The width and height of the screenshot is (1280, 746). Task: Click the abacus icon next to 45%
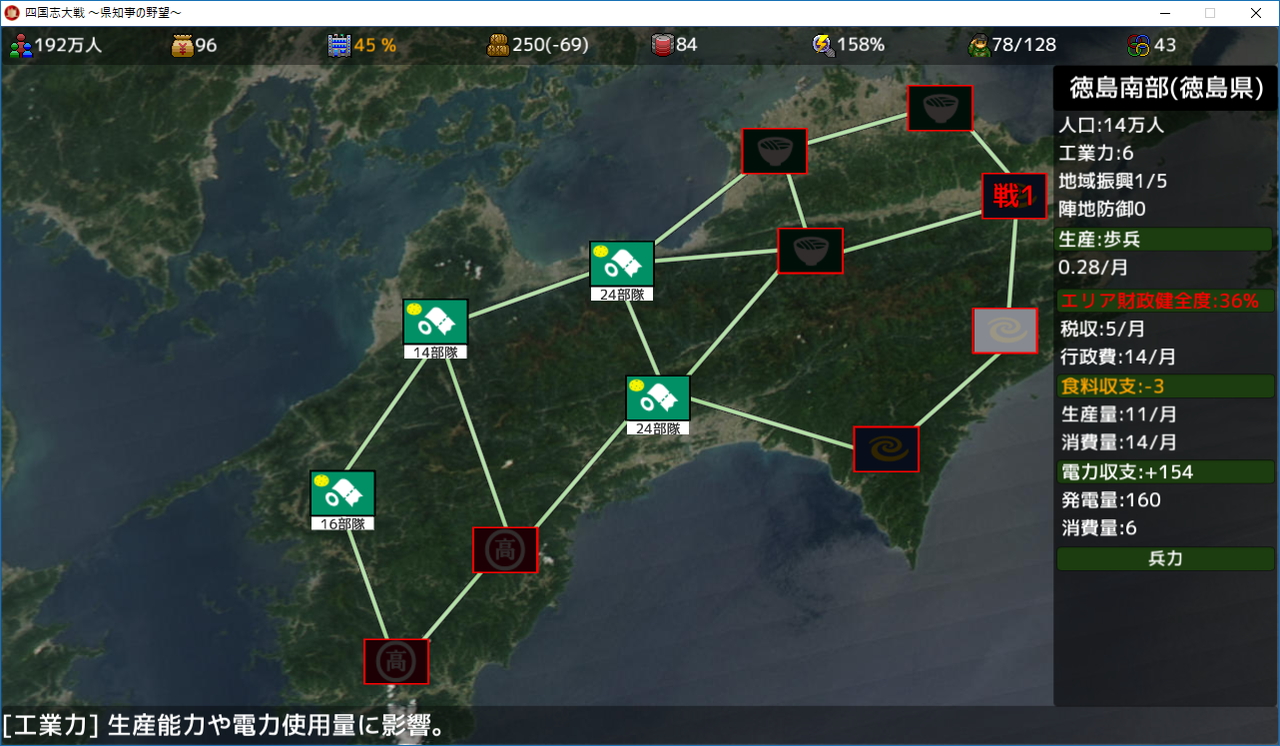339,44
